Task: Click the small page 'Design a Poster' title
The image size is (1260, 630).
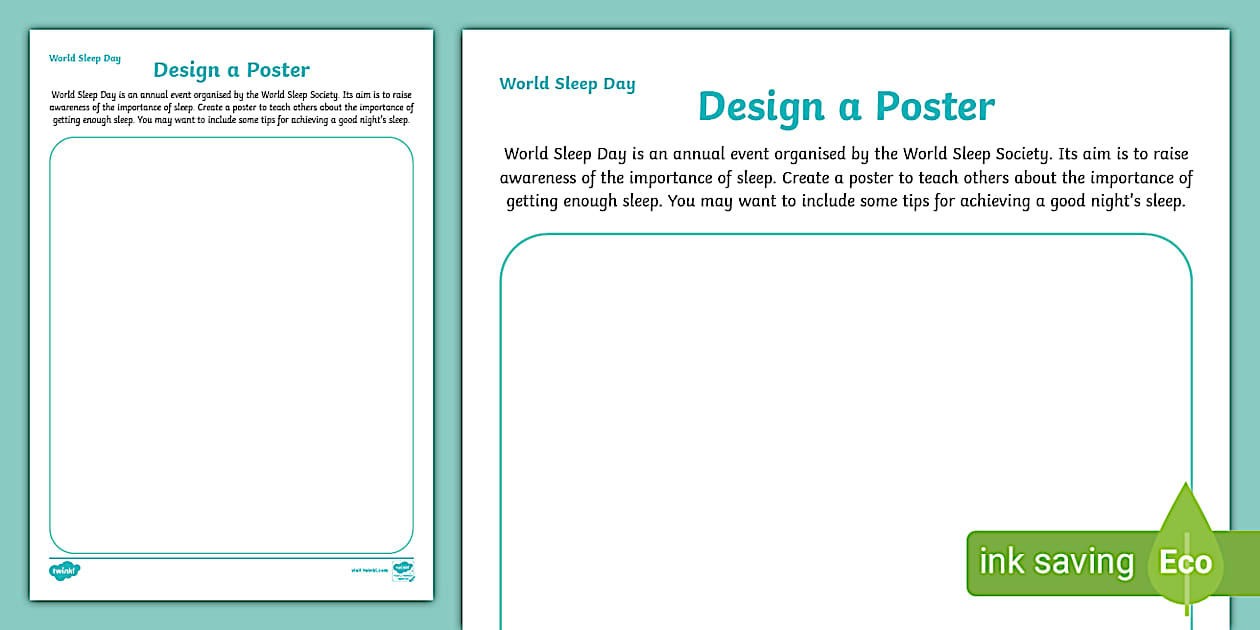Action: [231, 70]
